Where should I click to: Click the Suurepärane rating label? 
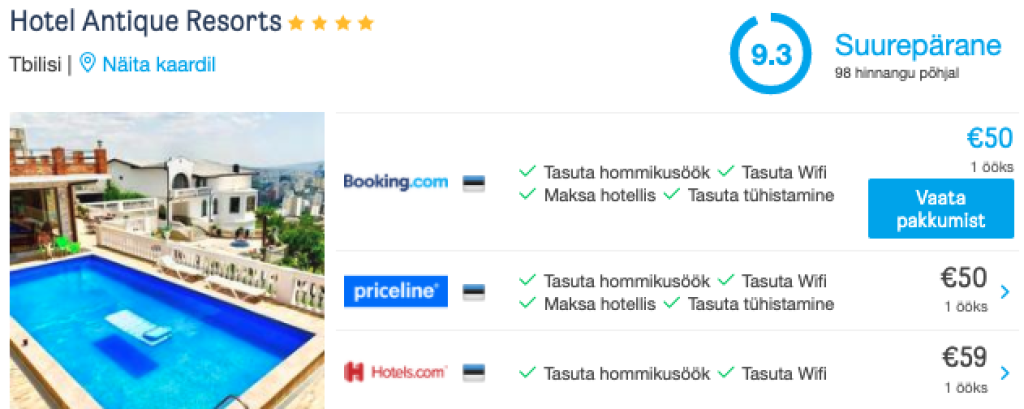coord(917,45)
